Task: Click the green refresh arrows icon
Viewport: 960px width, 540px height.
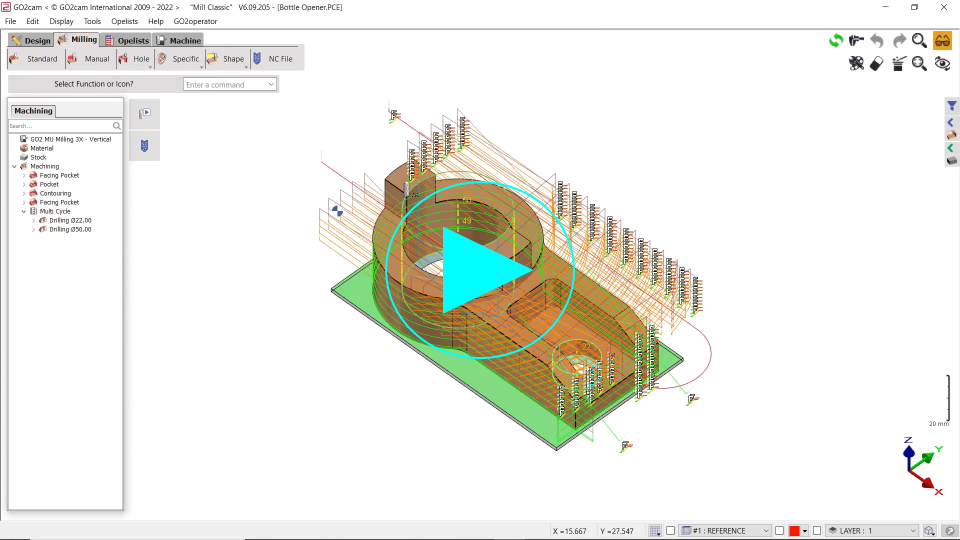Action: click(835, 40)
